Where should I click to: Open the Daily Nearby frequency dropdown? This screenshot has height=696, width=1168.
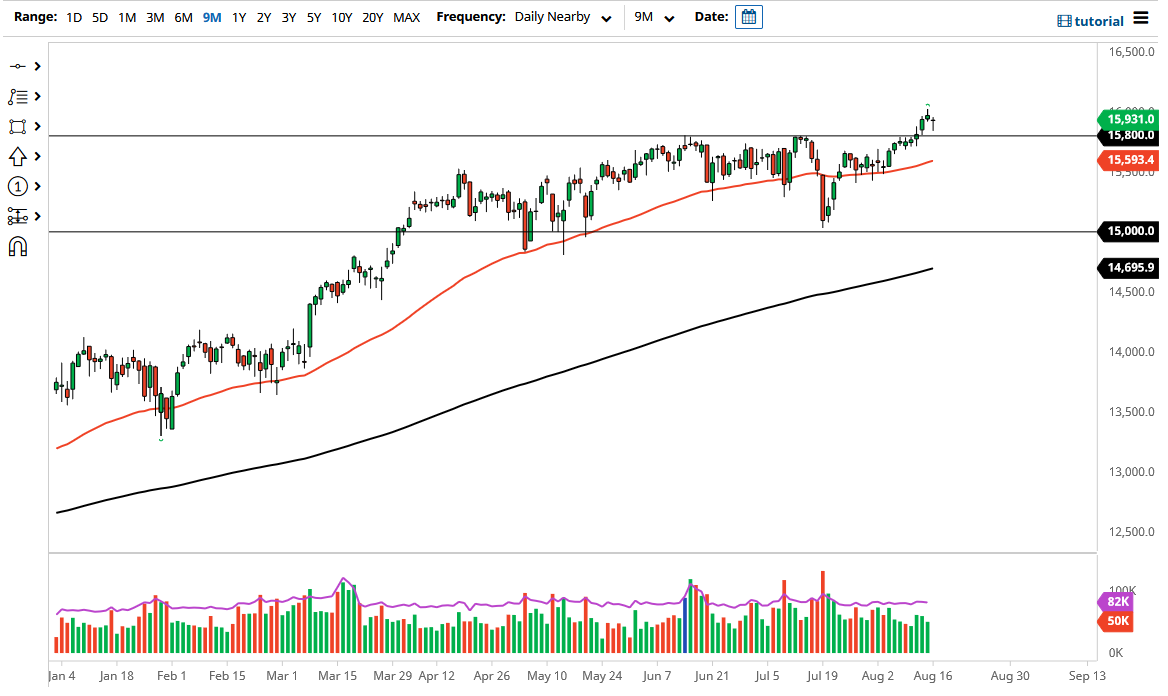tap(563, 17)
